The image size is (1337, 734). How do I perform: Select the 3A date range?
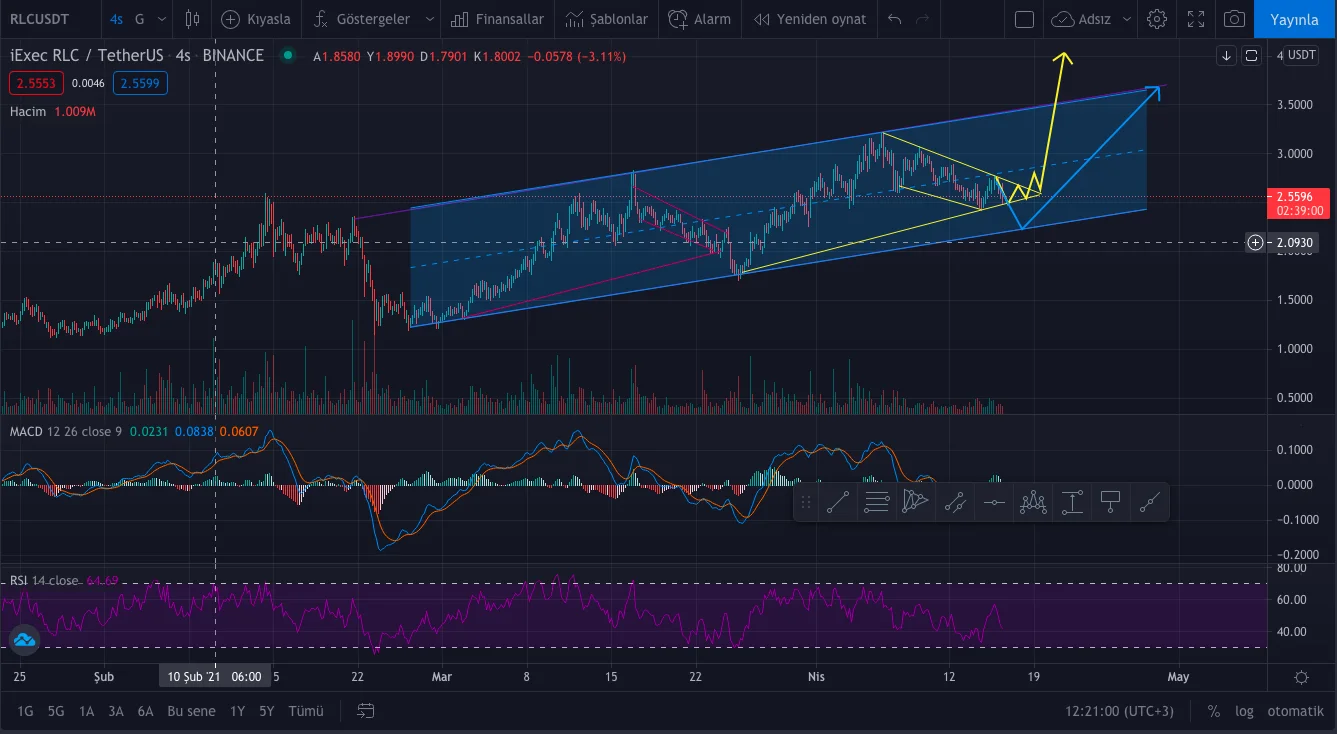coord(116,711)
